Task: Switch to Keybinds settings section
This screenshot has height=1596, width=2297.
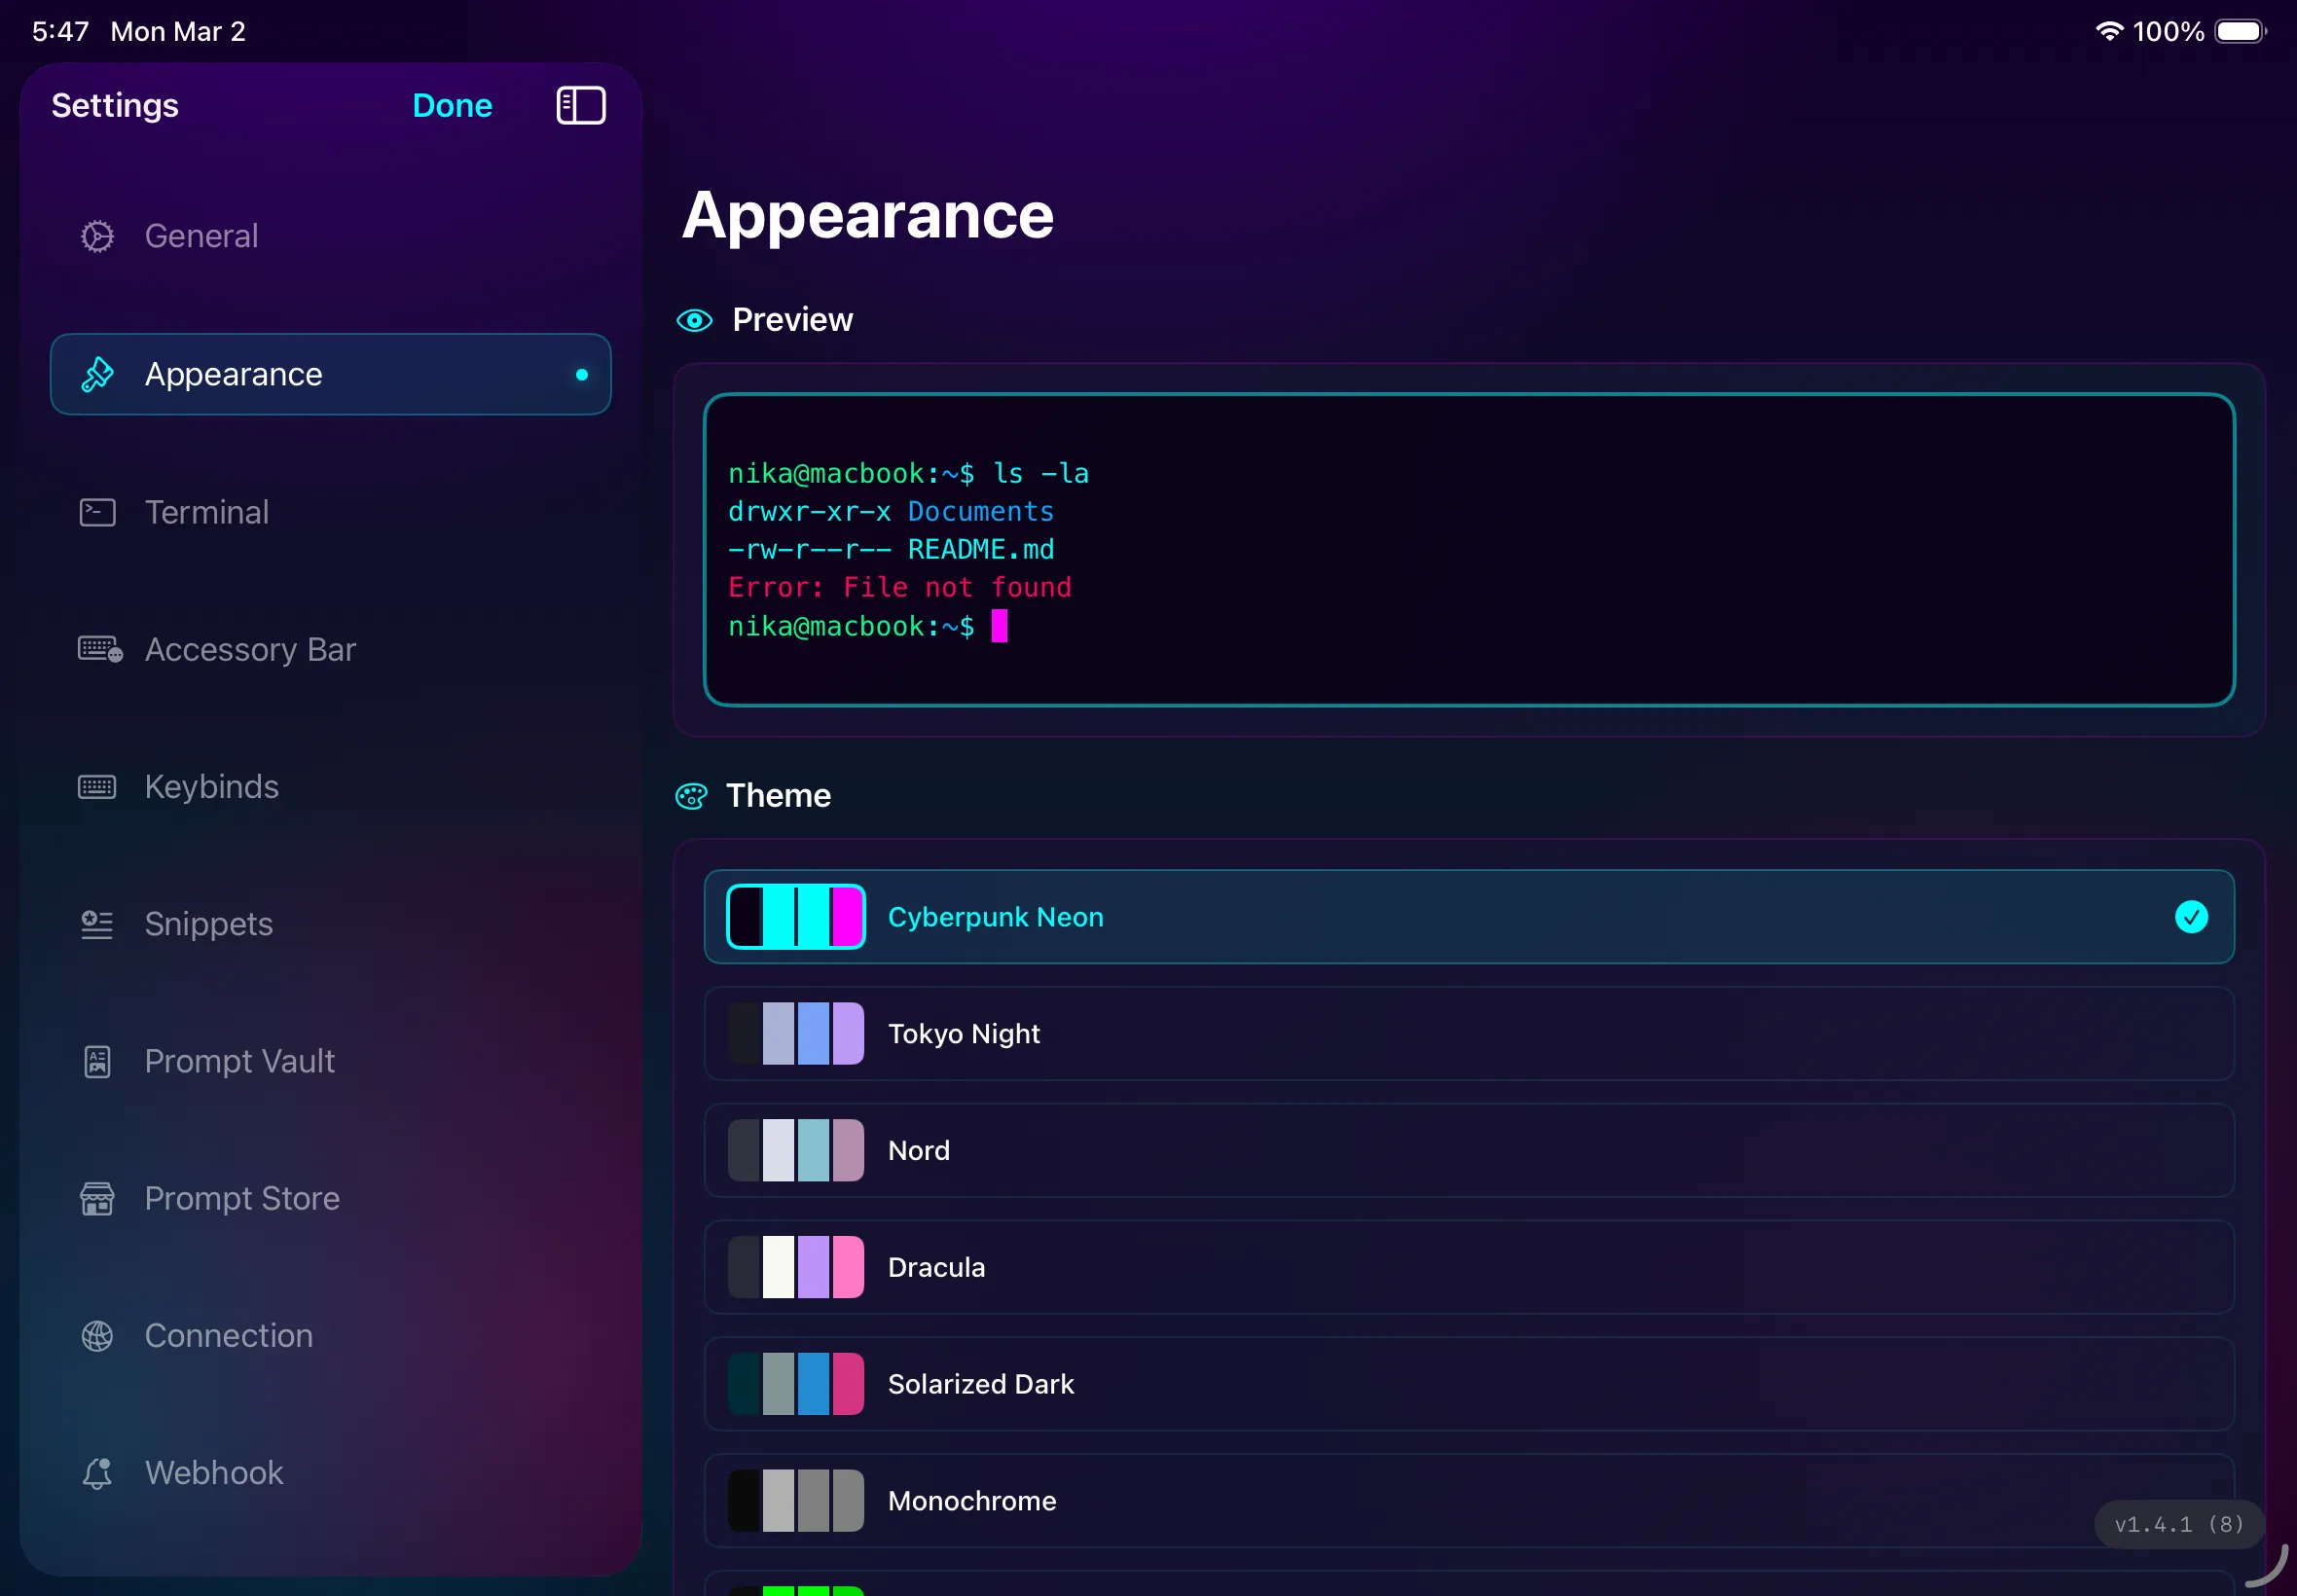Action: [211, 787]
